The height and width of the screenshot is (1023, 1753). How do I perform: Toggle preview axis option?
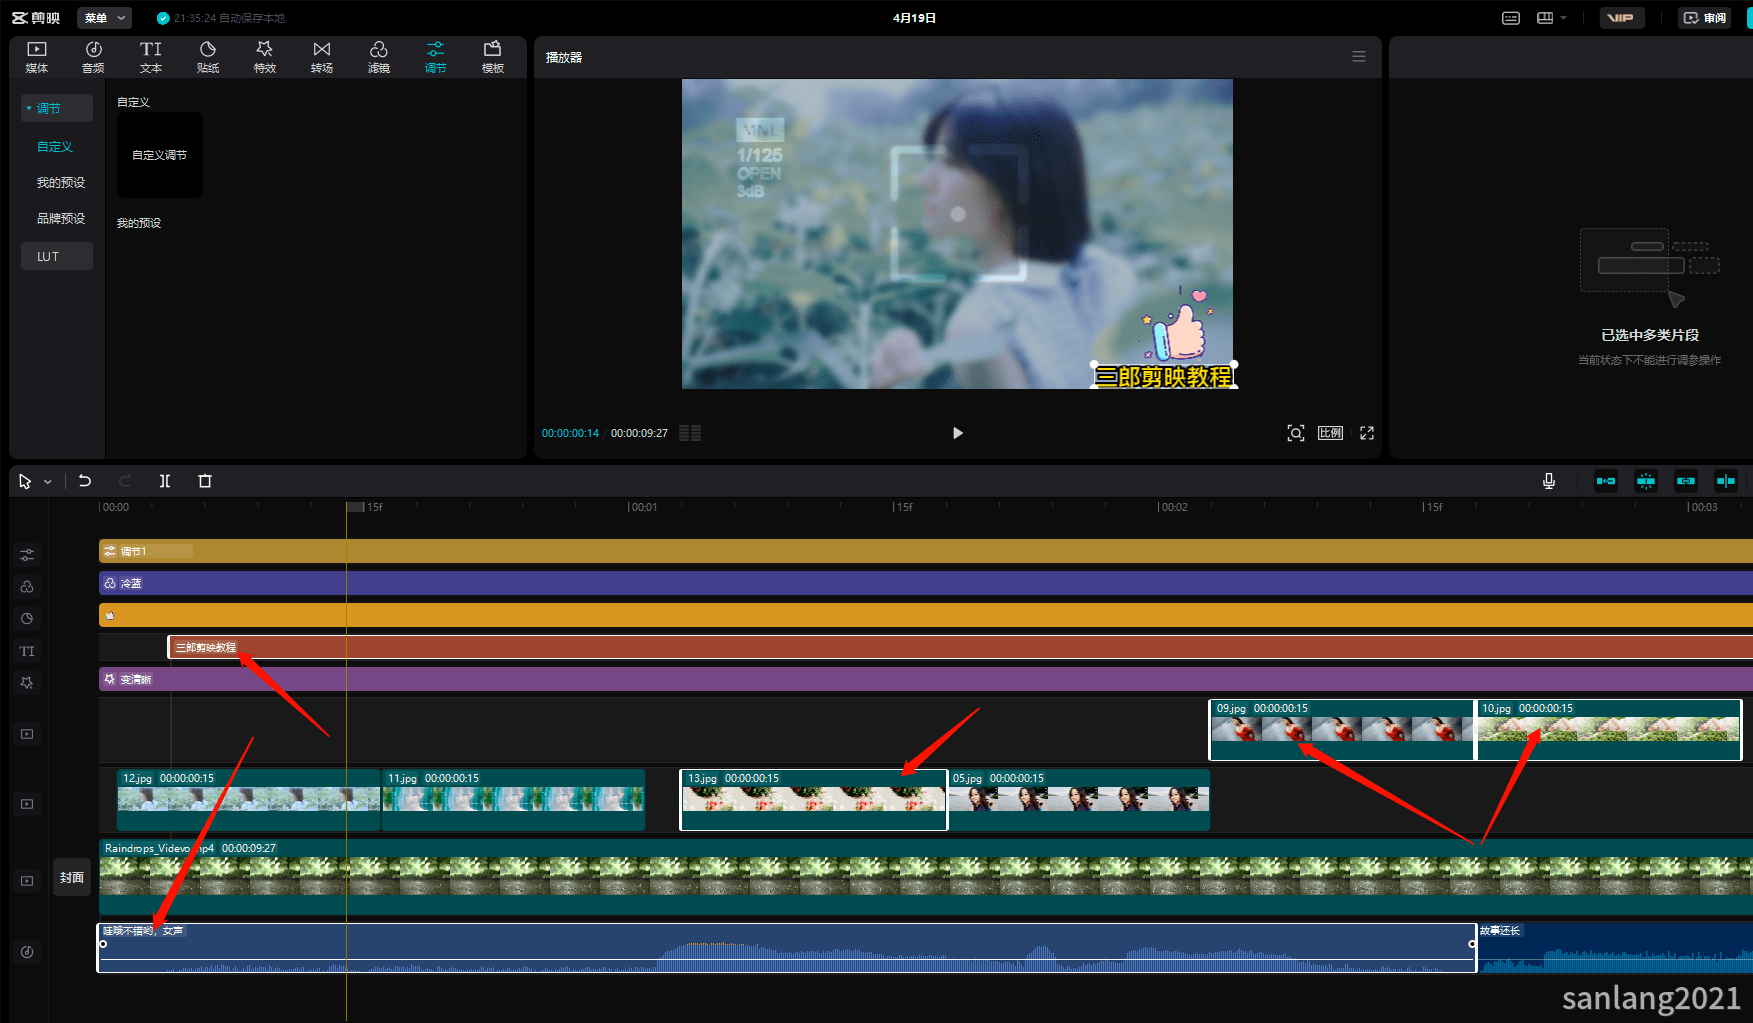(1726, 481)
